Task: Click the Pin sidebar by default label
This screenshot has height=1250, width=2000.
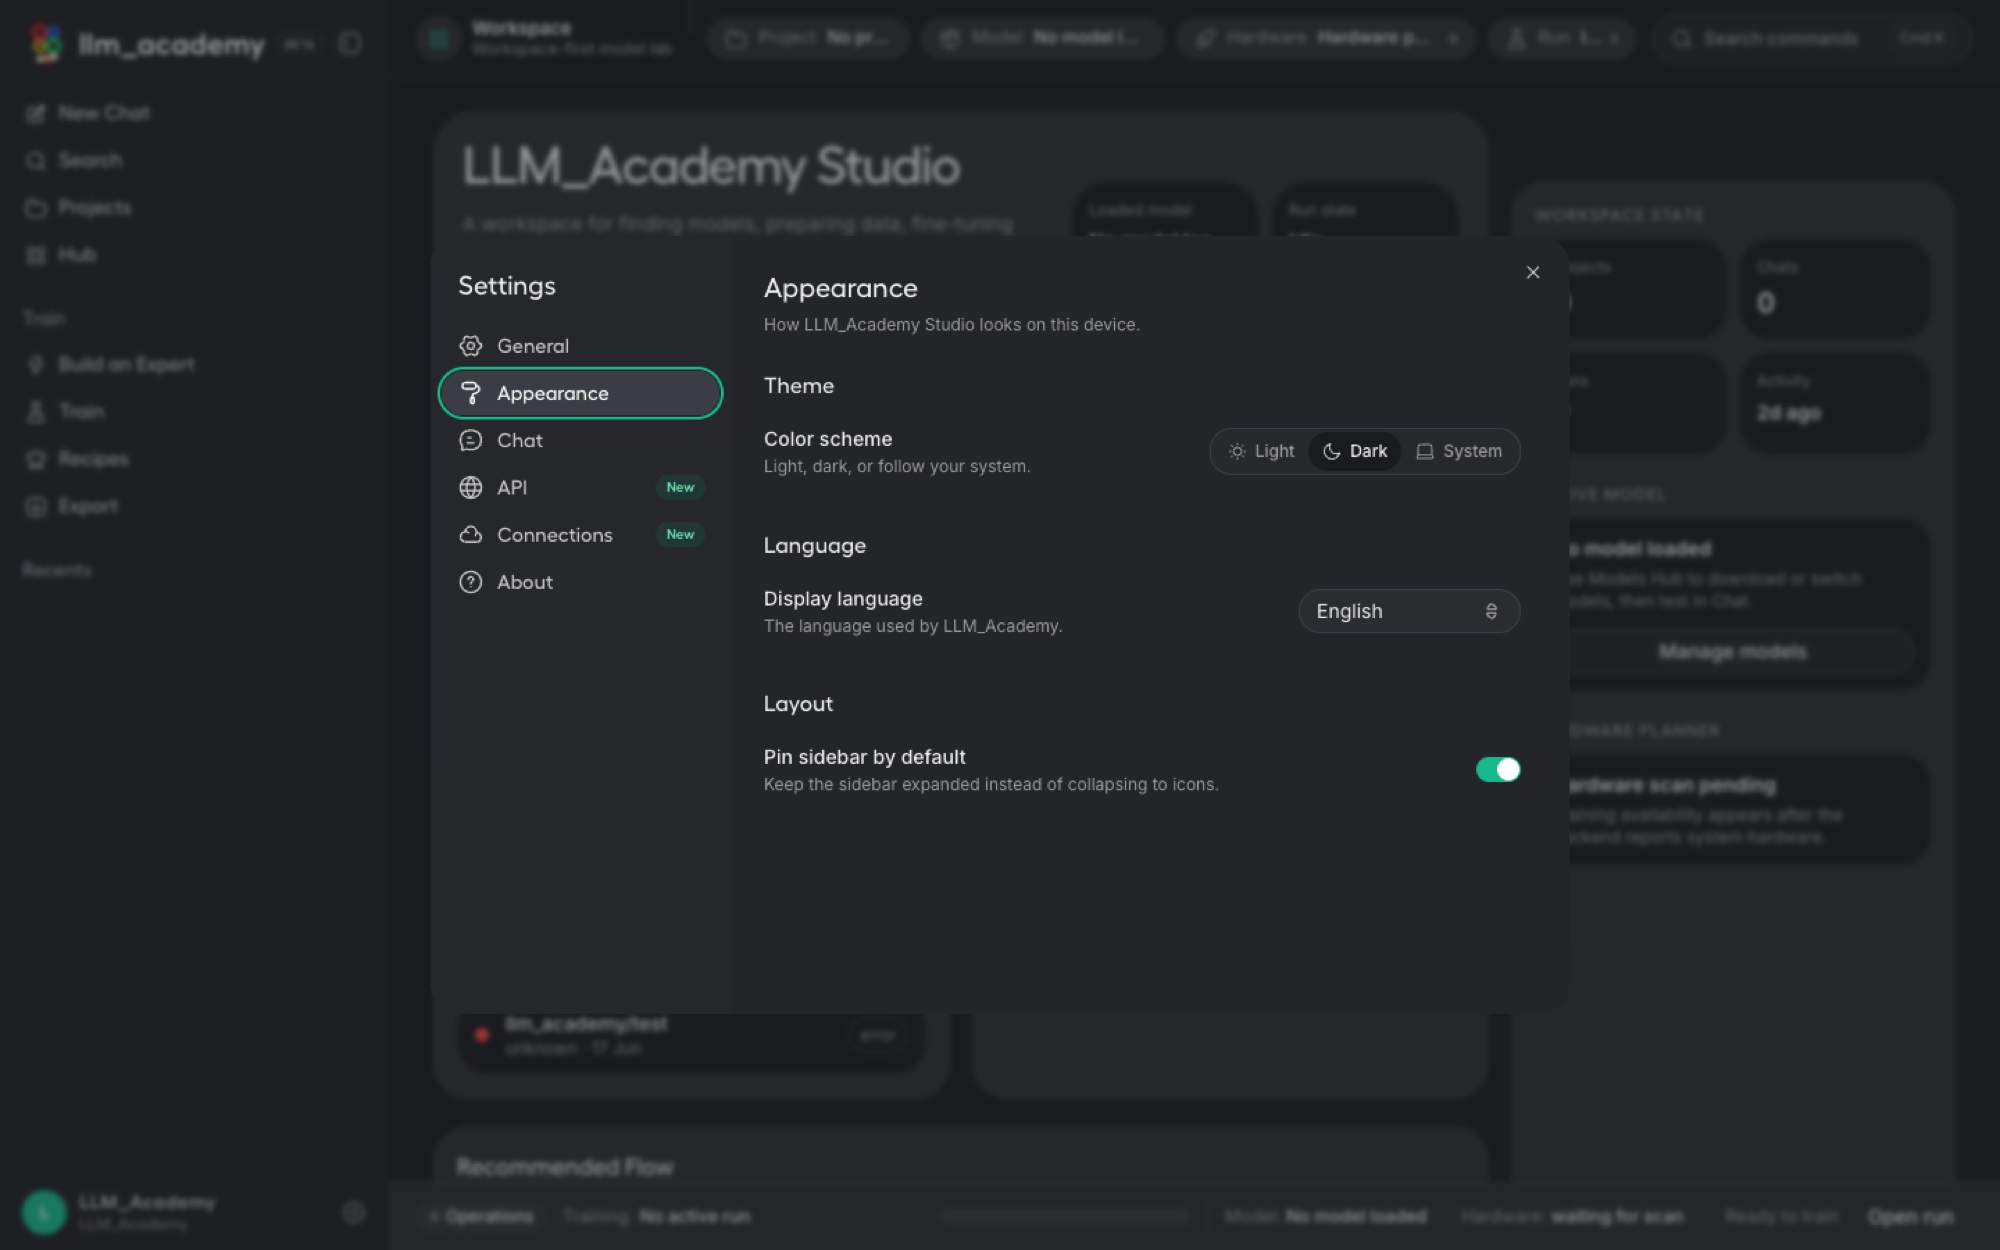Action: pos(864,757)
